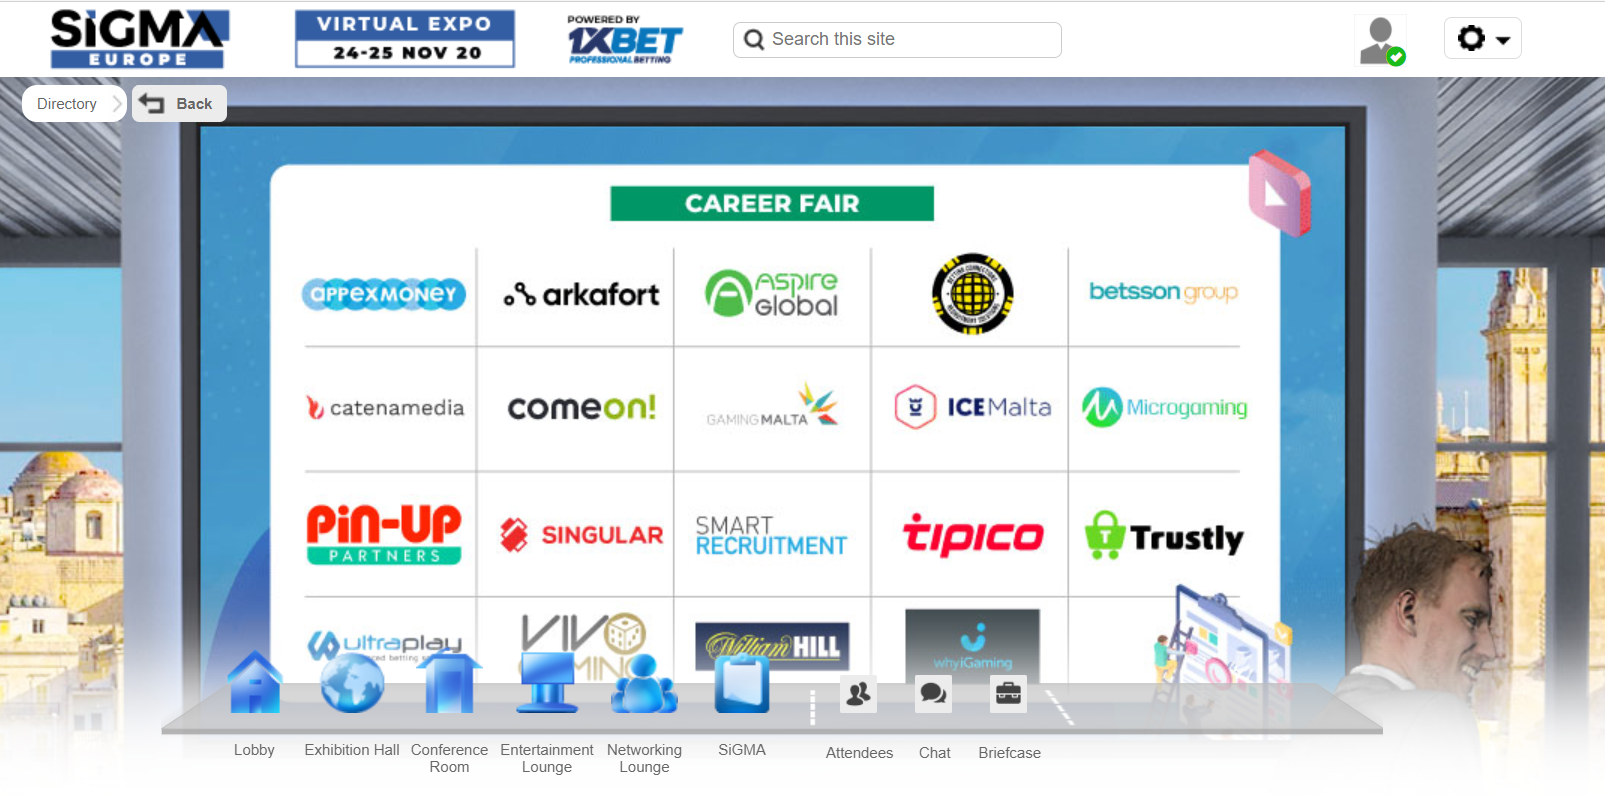This screenshot has width=1605, height=795.
Task: Visit the Networking Lounge people icon
Action: (x=644, y=684)
